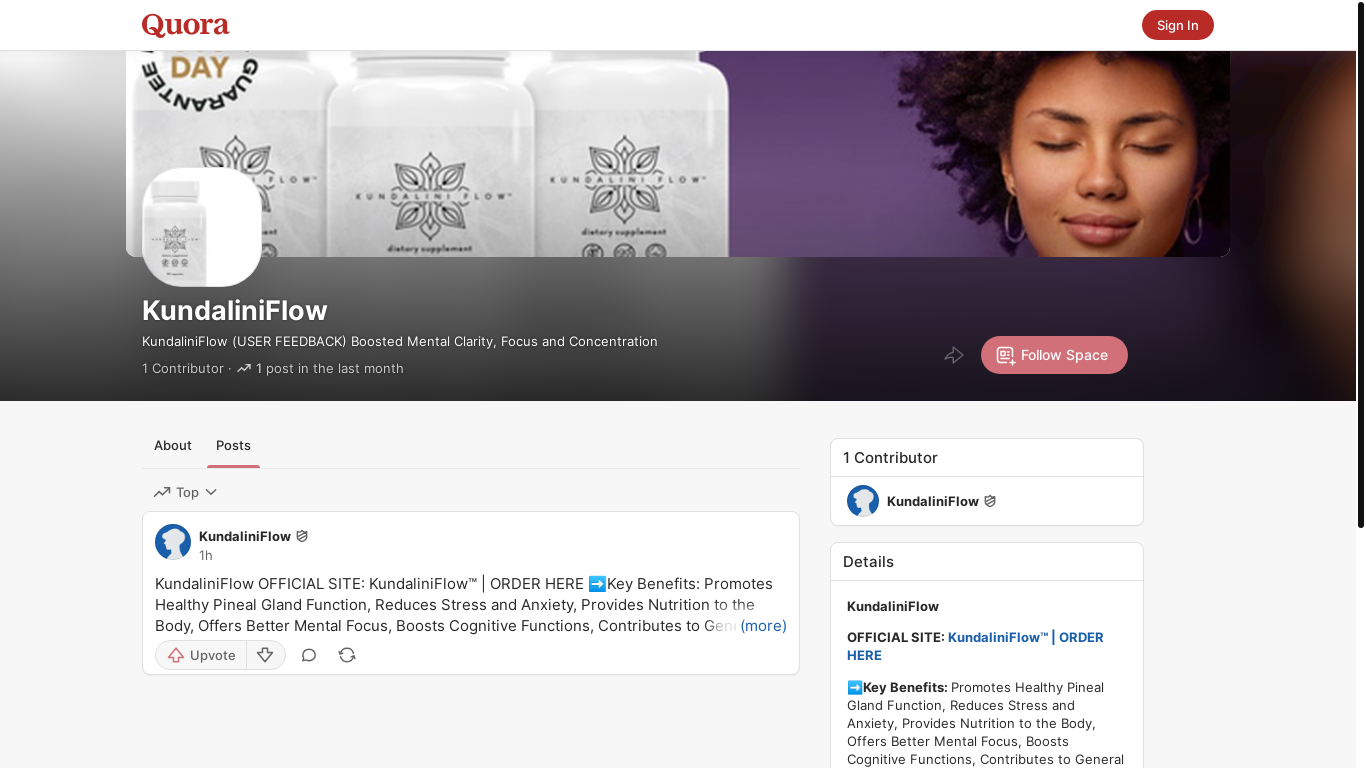Expand the Top sort dropdown
This screenshot has width=1366, height=768.
[x=186, y=492]
